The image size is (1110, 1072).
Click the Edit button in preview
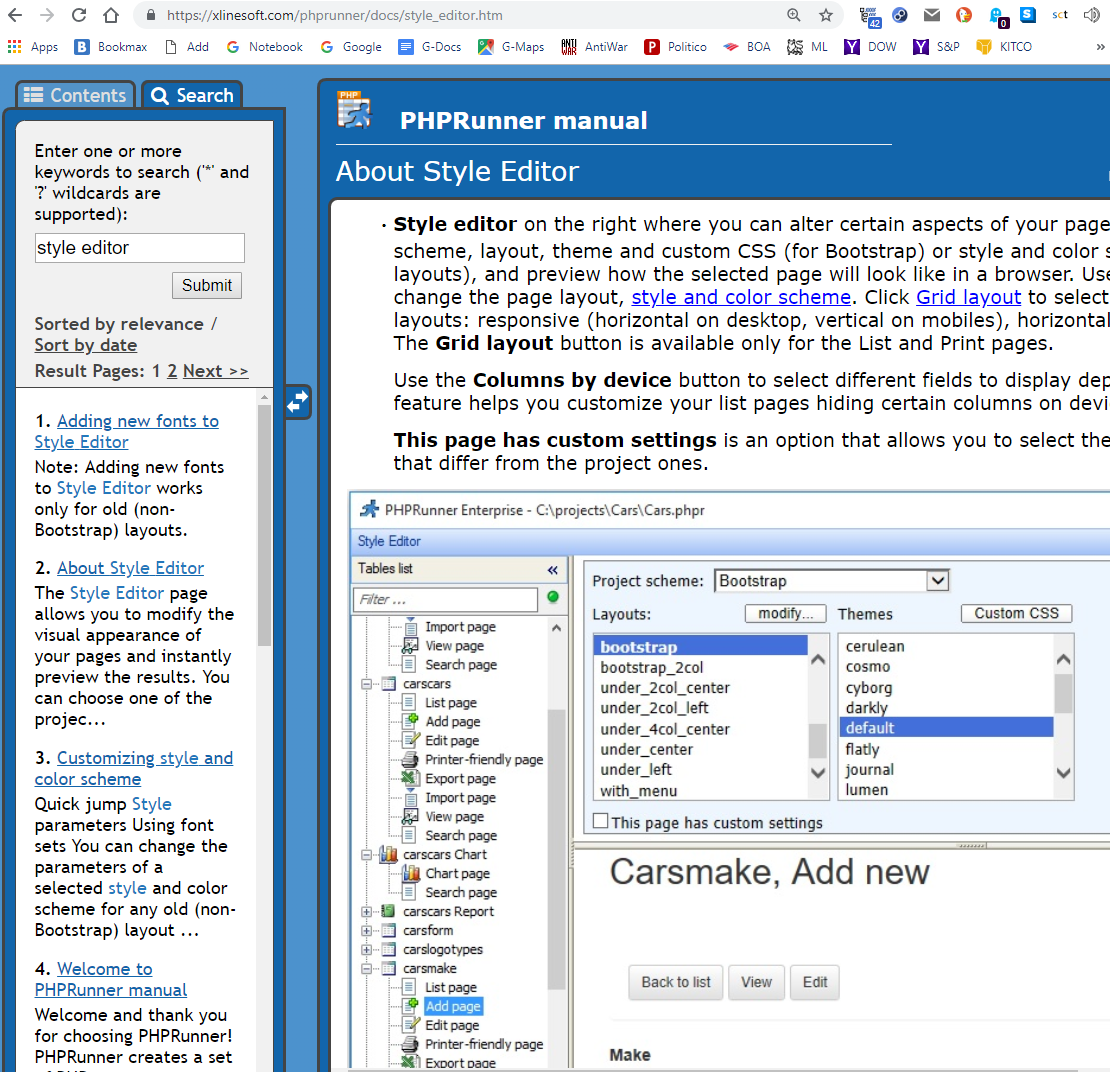(815, 982)
